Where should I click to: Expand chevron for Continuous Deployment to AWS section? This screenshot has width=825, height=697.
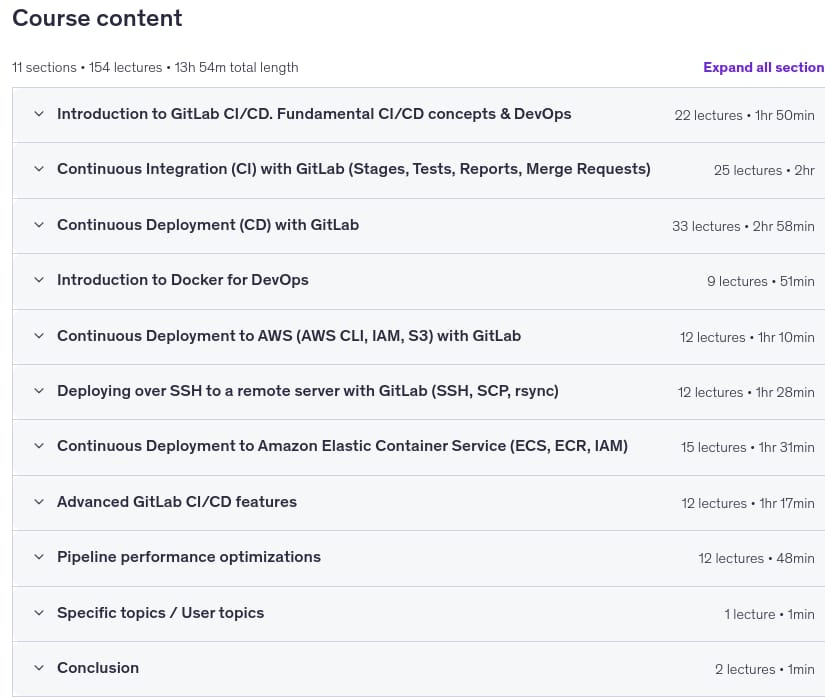point(39,336)
